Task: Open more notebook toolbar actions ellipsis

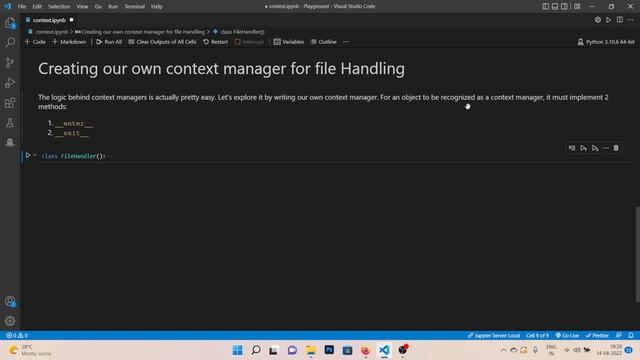Action: coord(346,42)
